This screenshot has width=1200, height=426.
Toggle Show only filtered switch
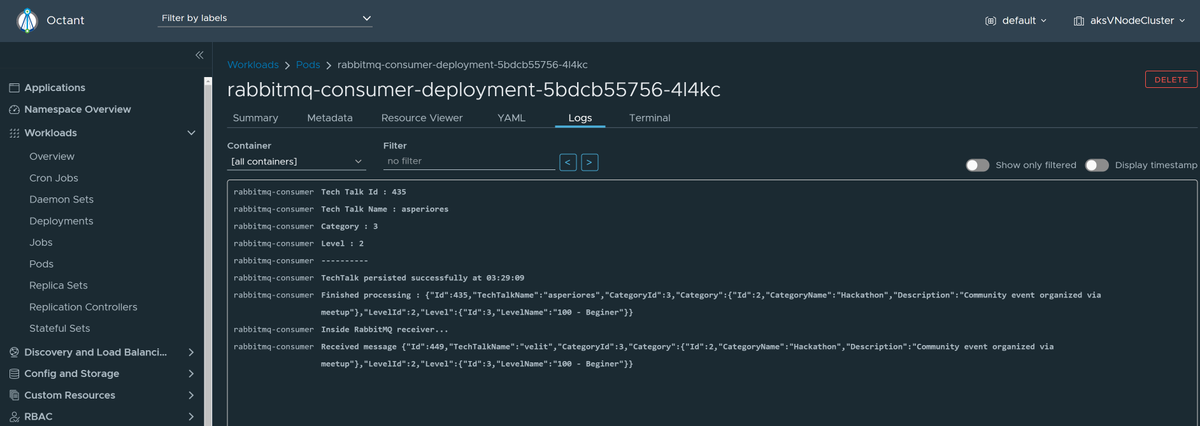(x=977, y=165)
